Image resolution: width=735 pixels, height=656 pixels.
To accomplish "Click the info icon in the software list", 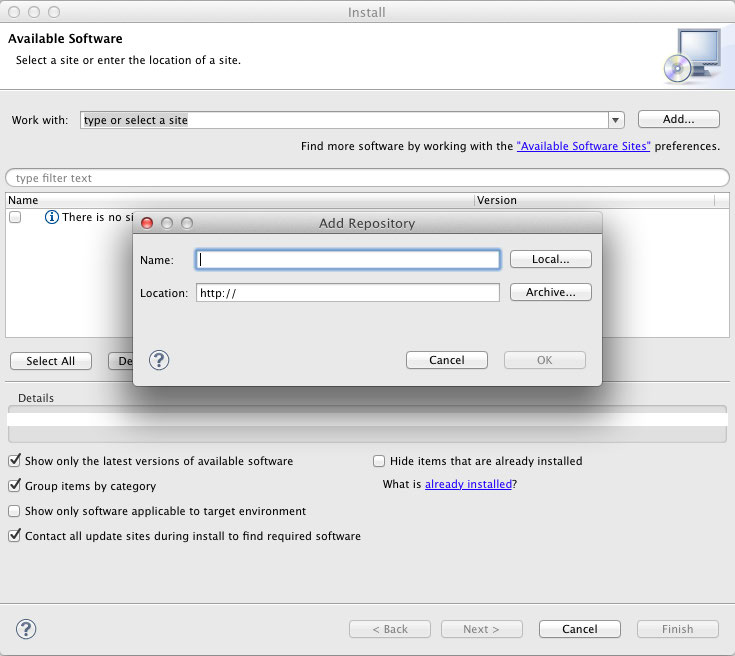I will [x=52, y=217].
